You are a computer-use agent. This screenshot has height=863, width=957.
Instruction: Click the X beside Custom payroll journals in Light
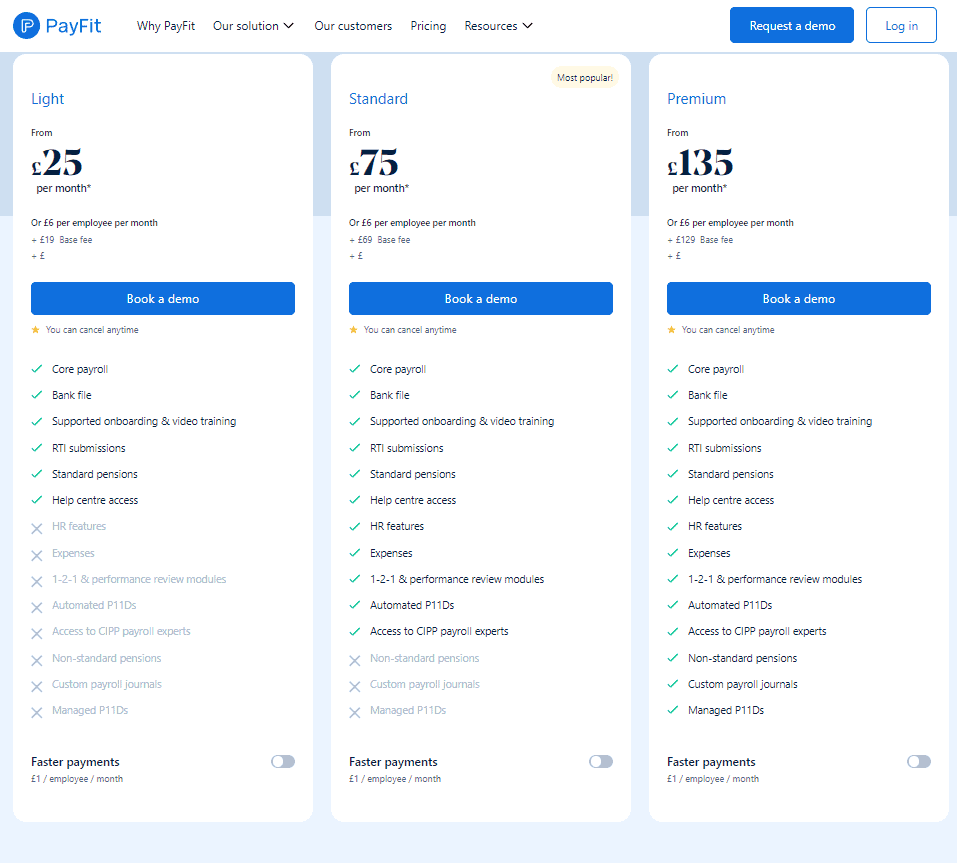(x=37, y=684)
